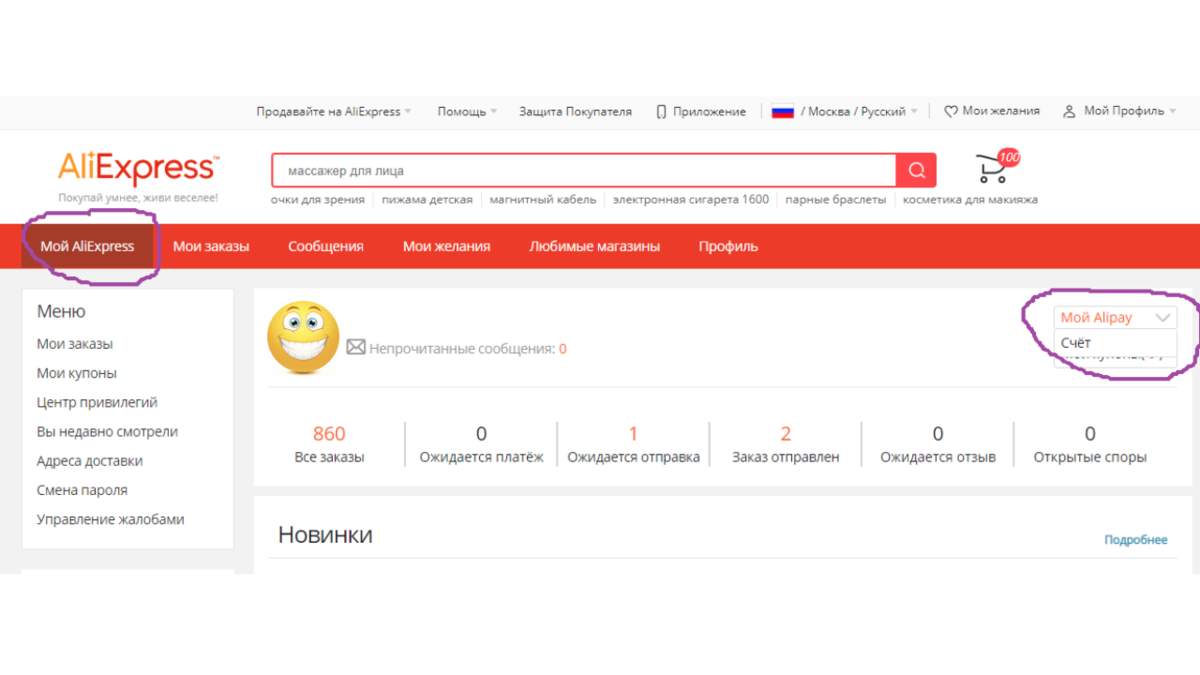Click suggested search электронная сигарета 1600
The width and height of the screenshot is (1200, 675).
[x=691, y=200]
